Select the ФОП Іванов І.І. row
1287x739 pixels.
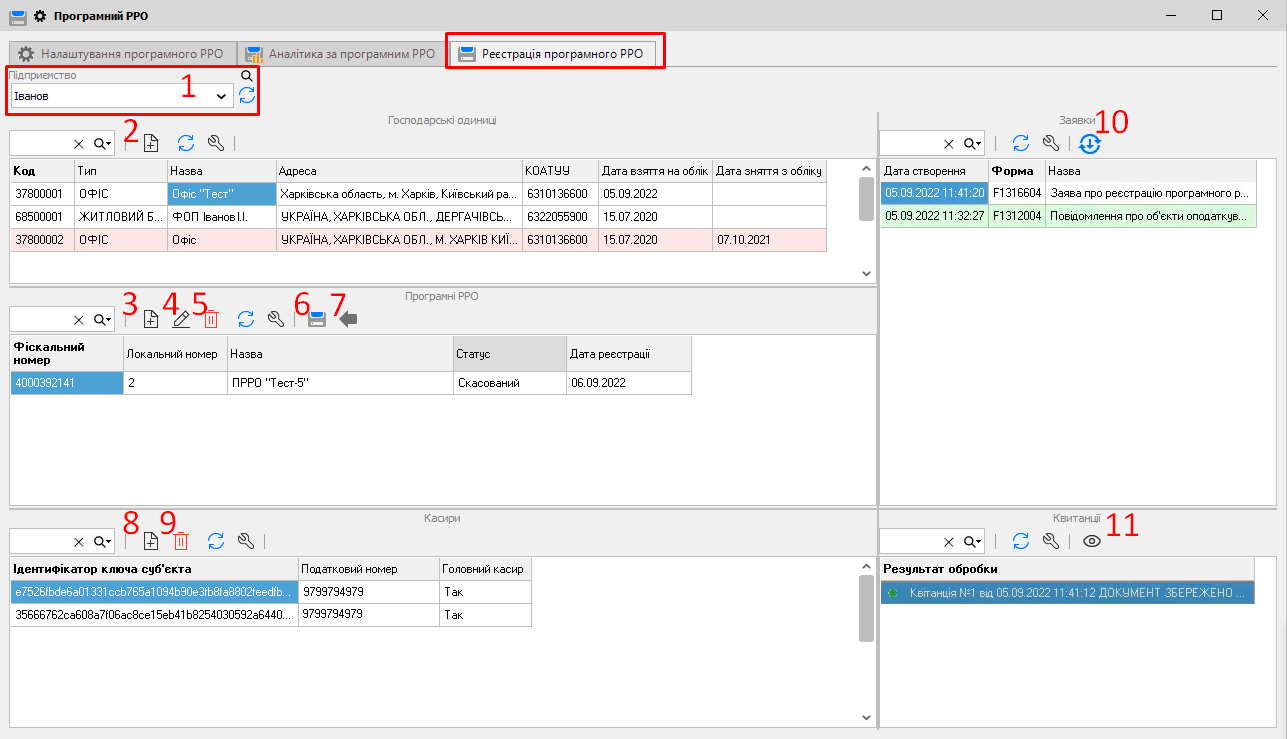tap(220, 216)
